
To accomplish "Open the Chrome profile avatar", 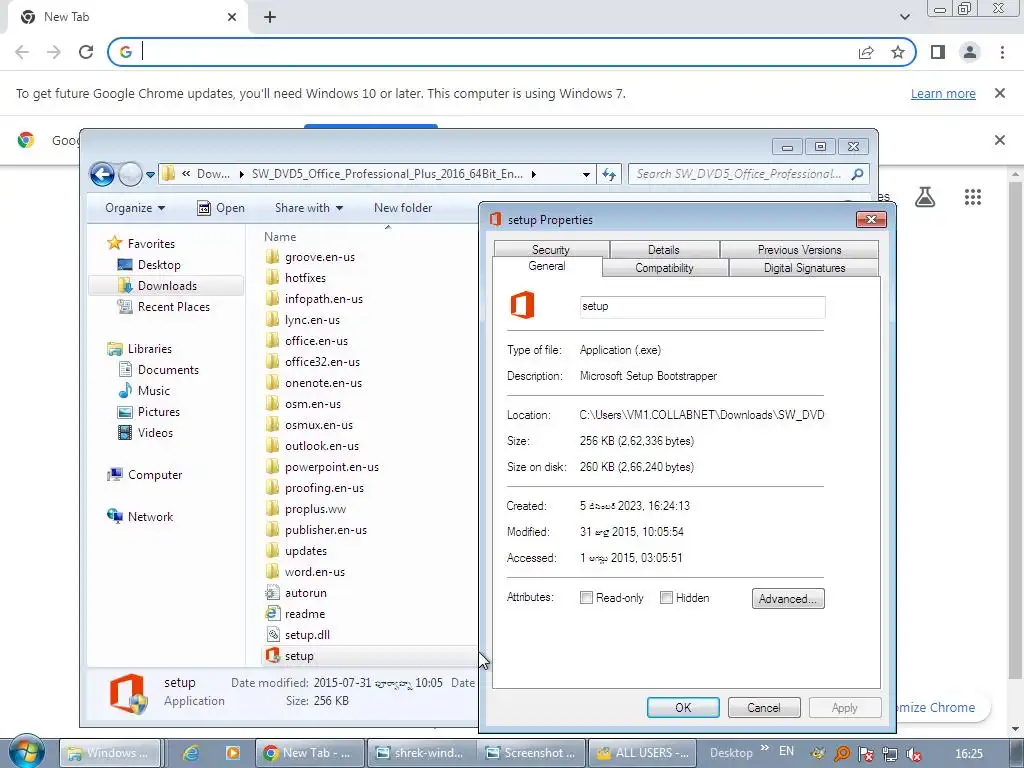I will pos(970,52).
